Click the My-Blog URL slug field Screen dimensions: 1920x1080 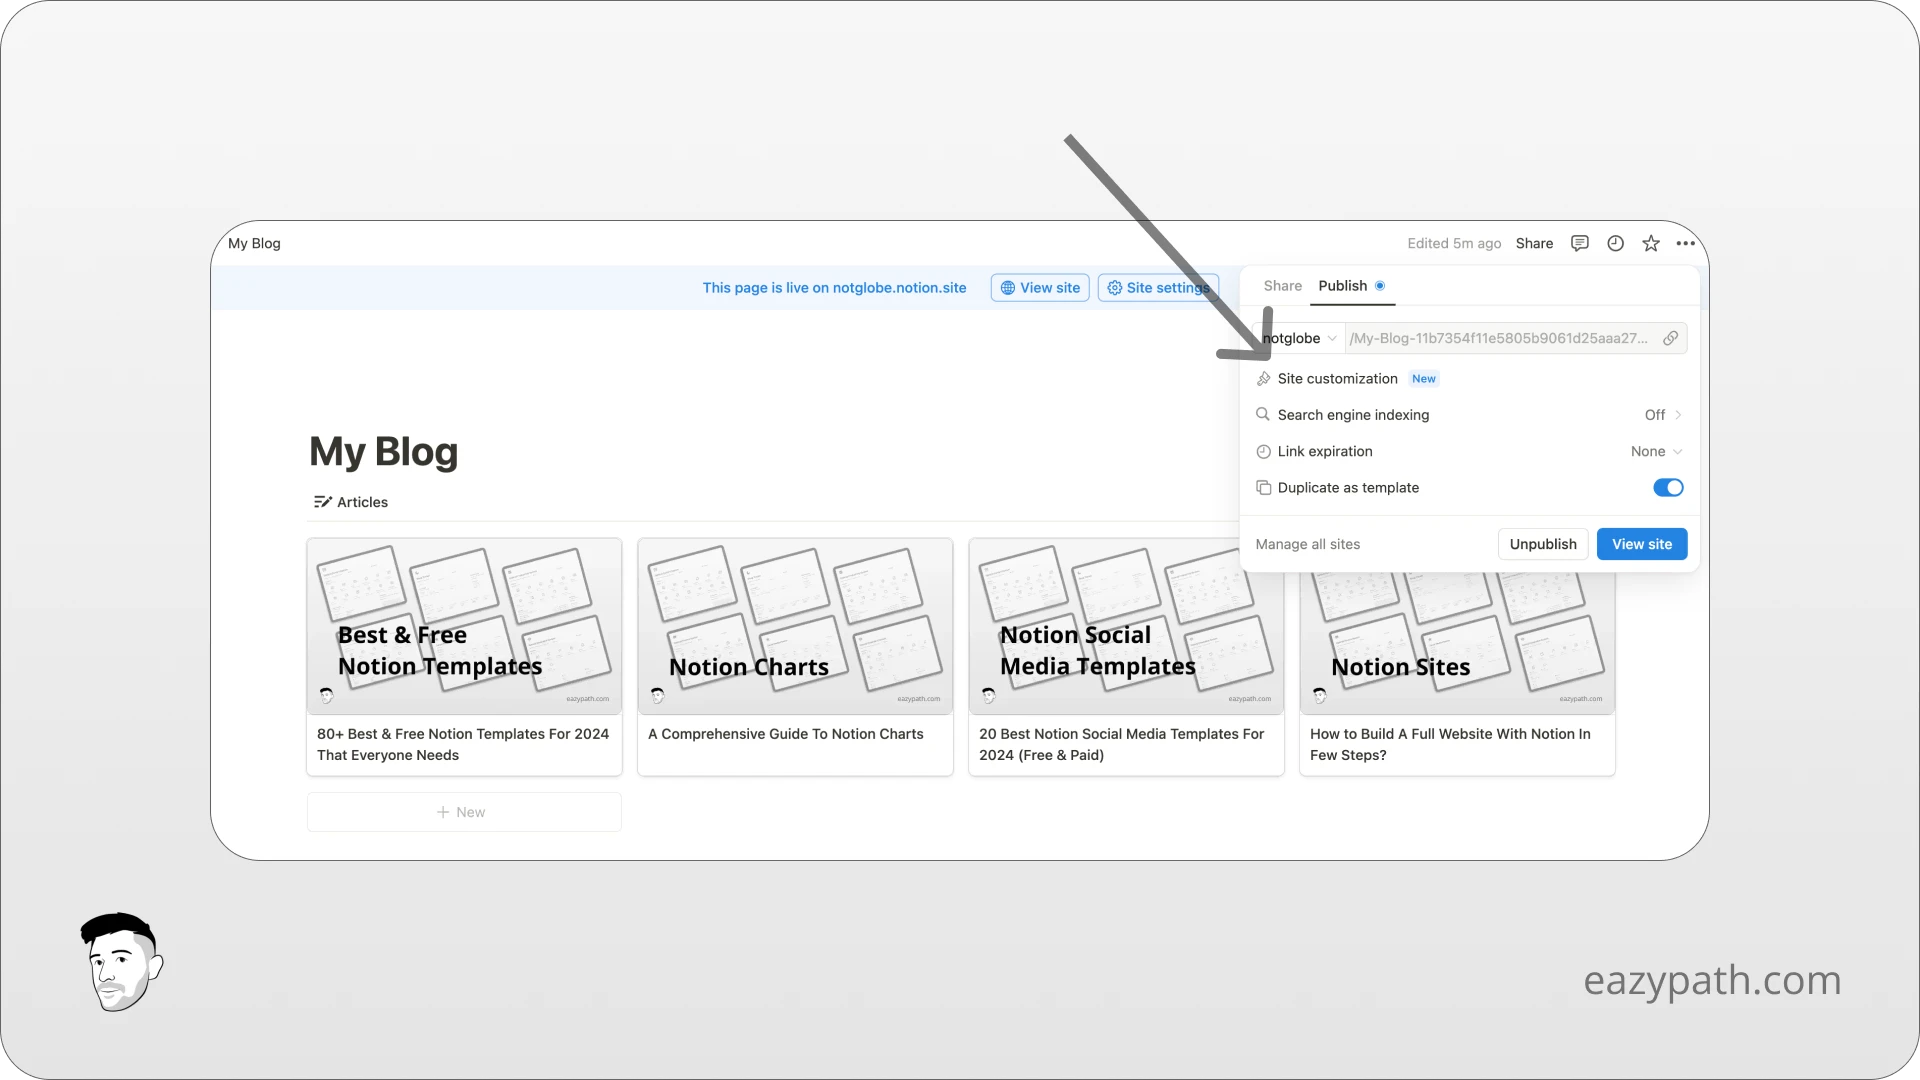1499,338
